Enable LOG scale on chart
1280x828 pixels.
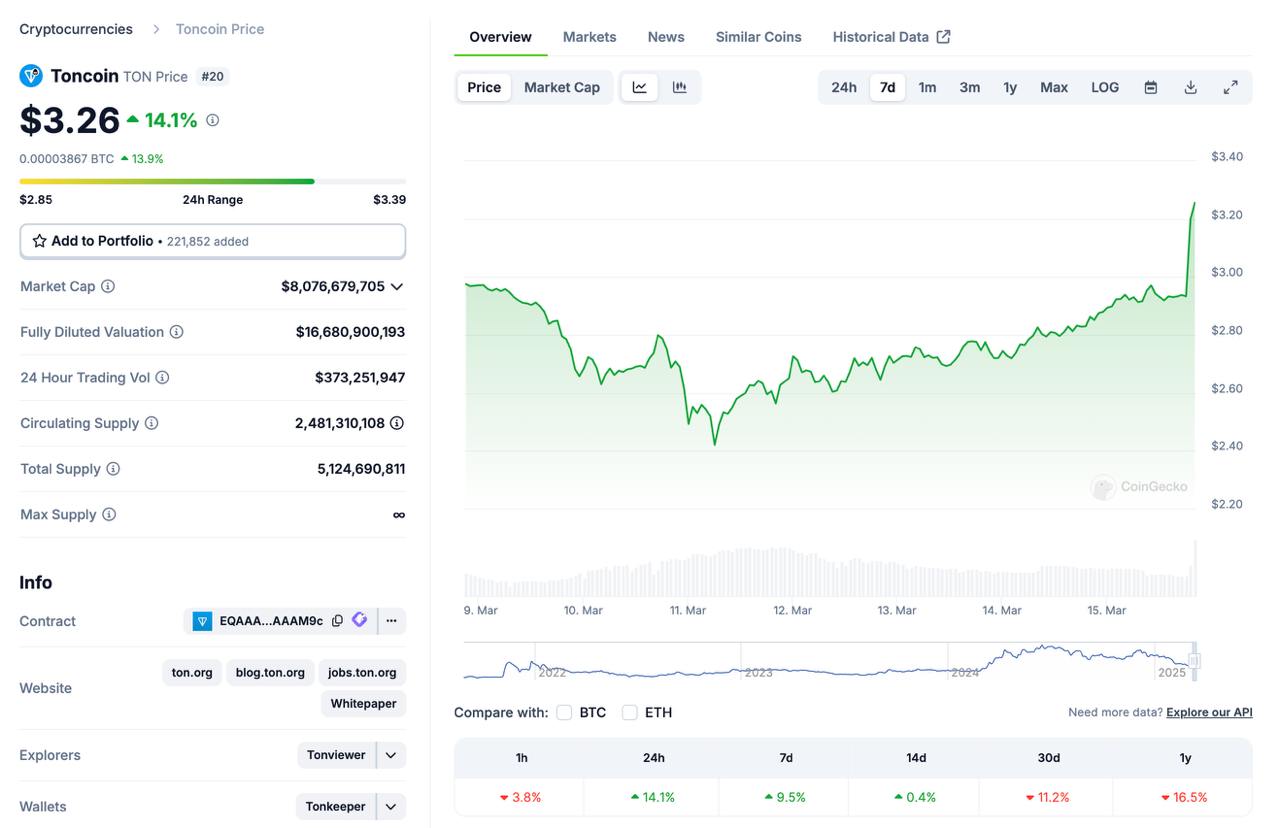point(1105,87)
